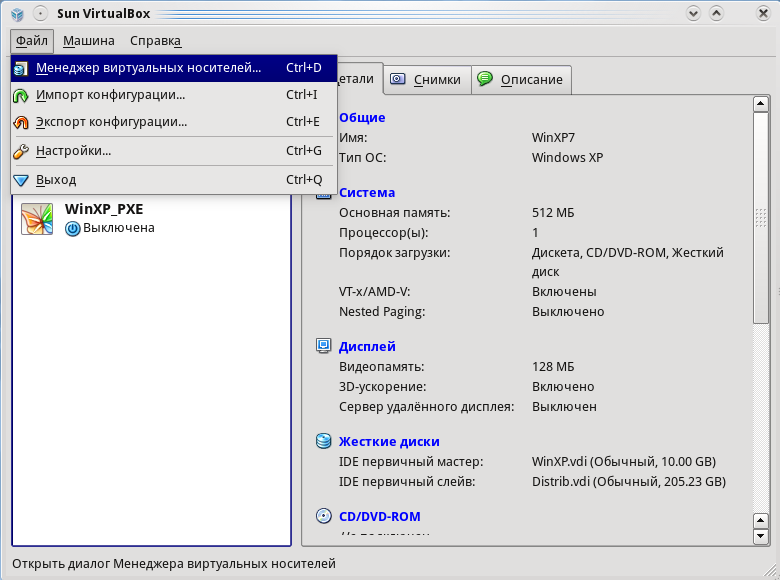Click the disk stack icon beside Жесткие диски
The height and width of the screenshot is (580, 780).
point(324,441)
